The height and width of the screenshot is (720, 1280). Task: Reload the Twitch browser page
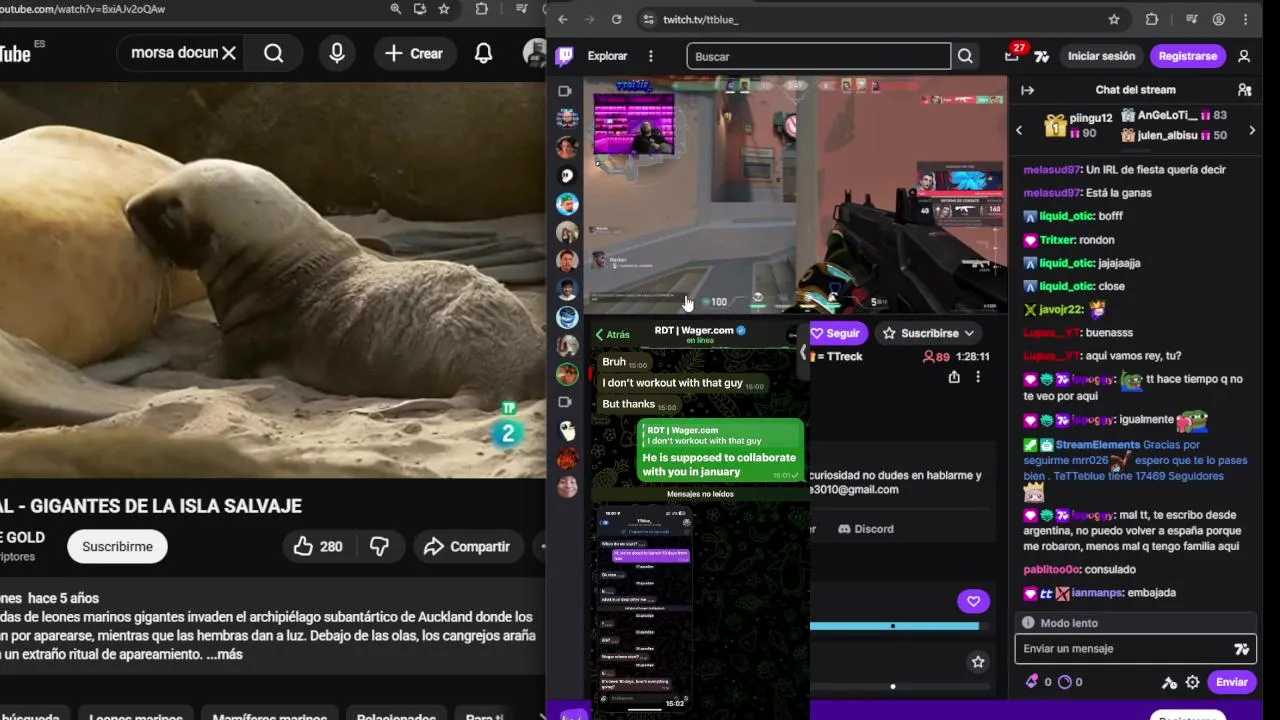pos(616,19)
